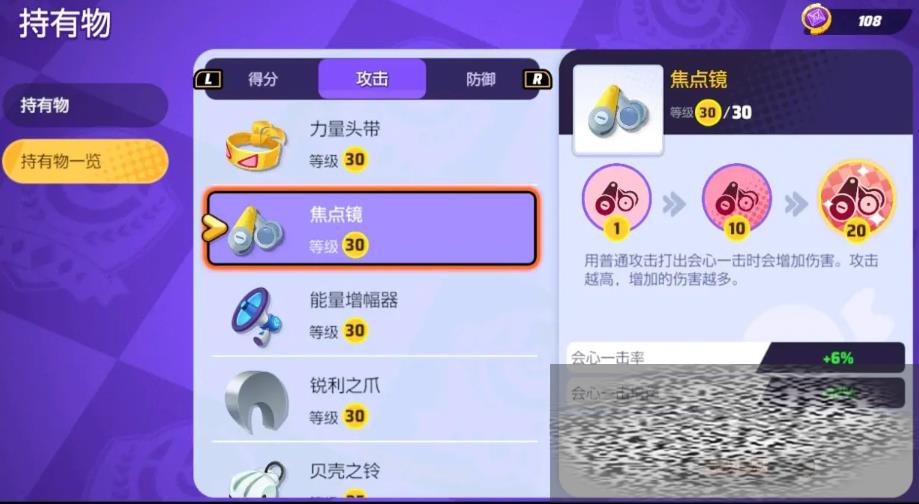
Task: Click the 会心一击率 +6% stat row
Action: pos(736,357)
